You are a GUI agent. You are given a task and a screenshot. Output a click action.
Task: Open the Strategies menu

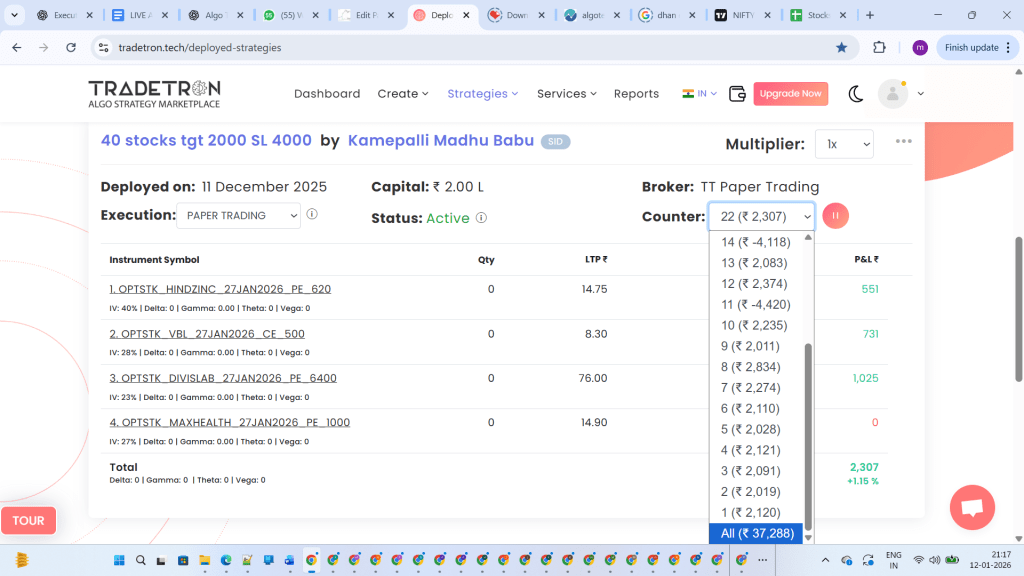point(482,94)
